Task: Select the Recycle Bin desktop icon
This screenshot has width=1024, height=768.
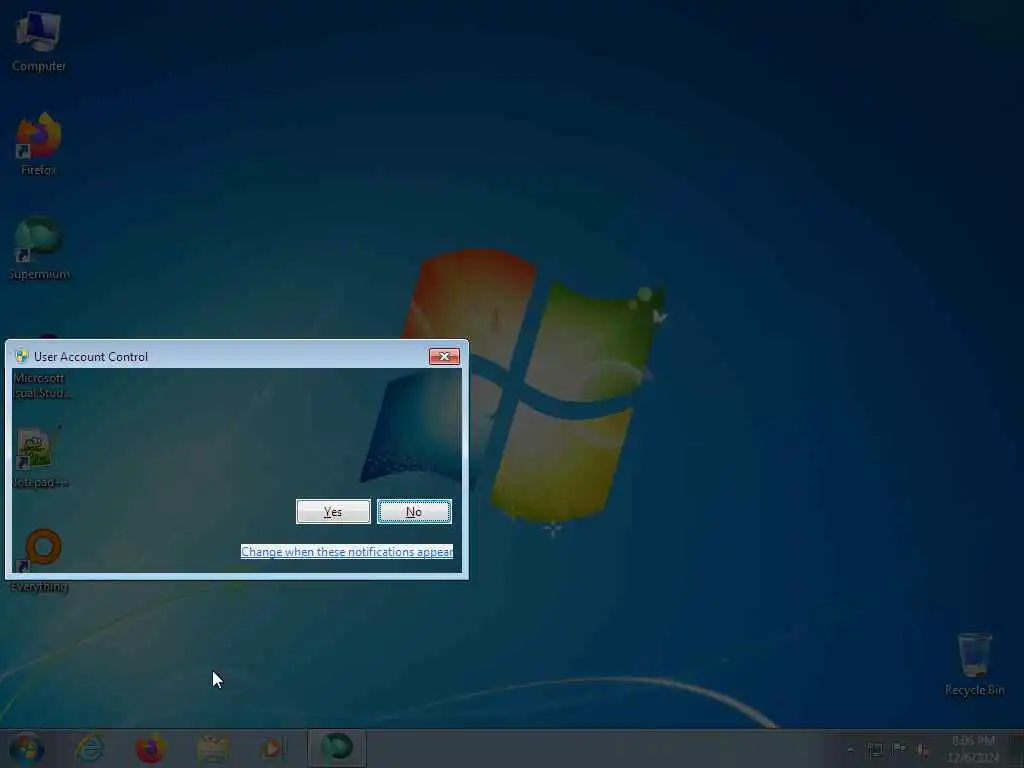Action: tap(974, 664)
